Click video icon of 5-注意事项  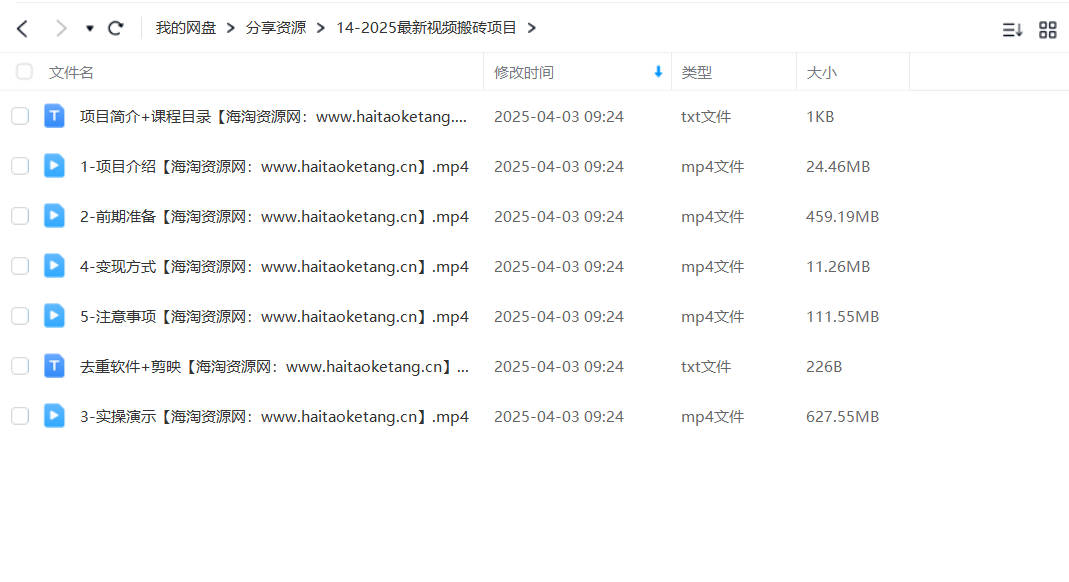[x=55, y=316]
